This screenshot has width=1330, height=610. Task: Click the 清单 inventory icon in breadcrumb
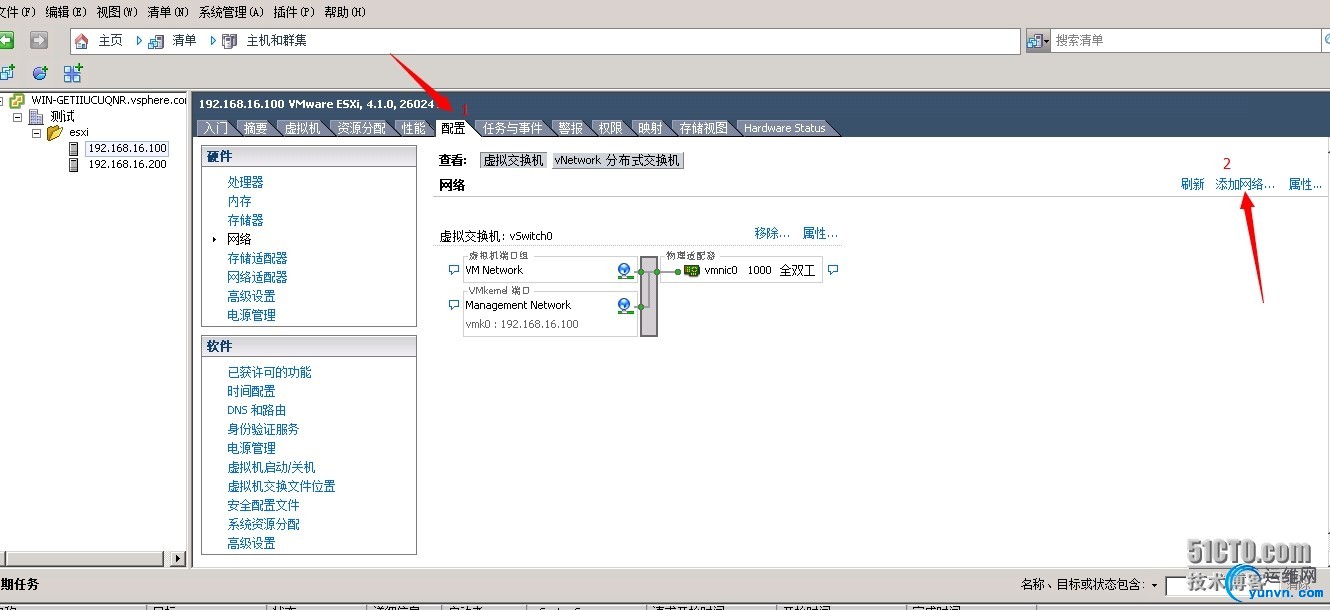156,41
